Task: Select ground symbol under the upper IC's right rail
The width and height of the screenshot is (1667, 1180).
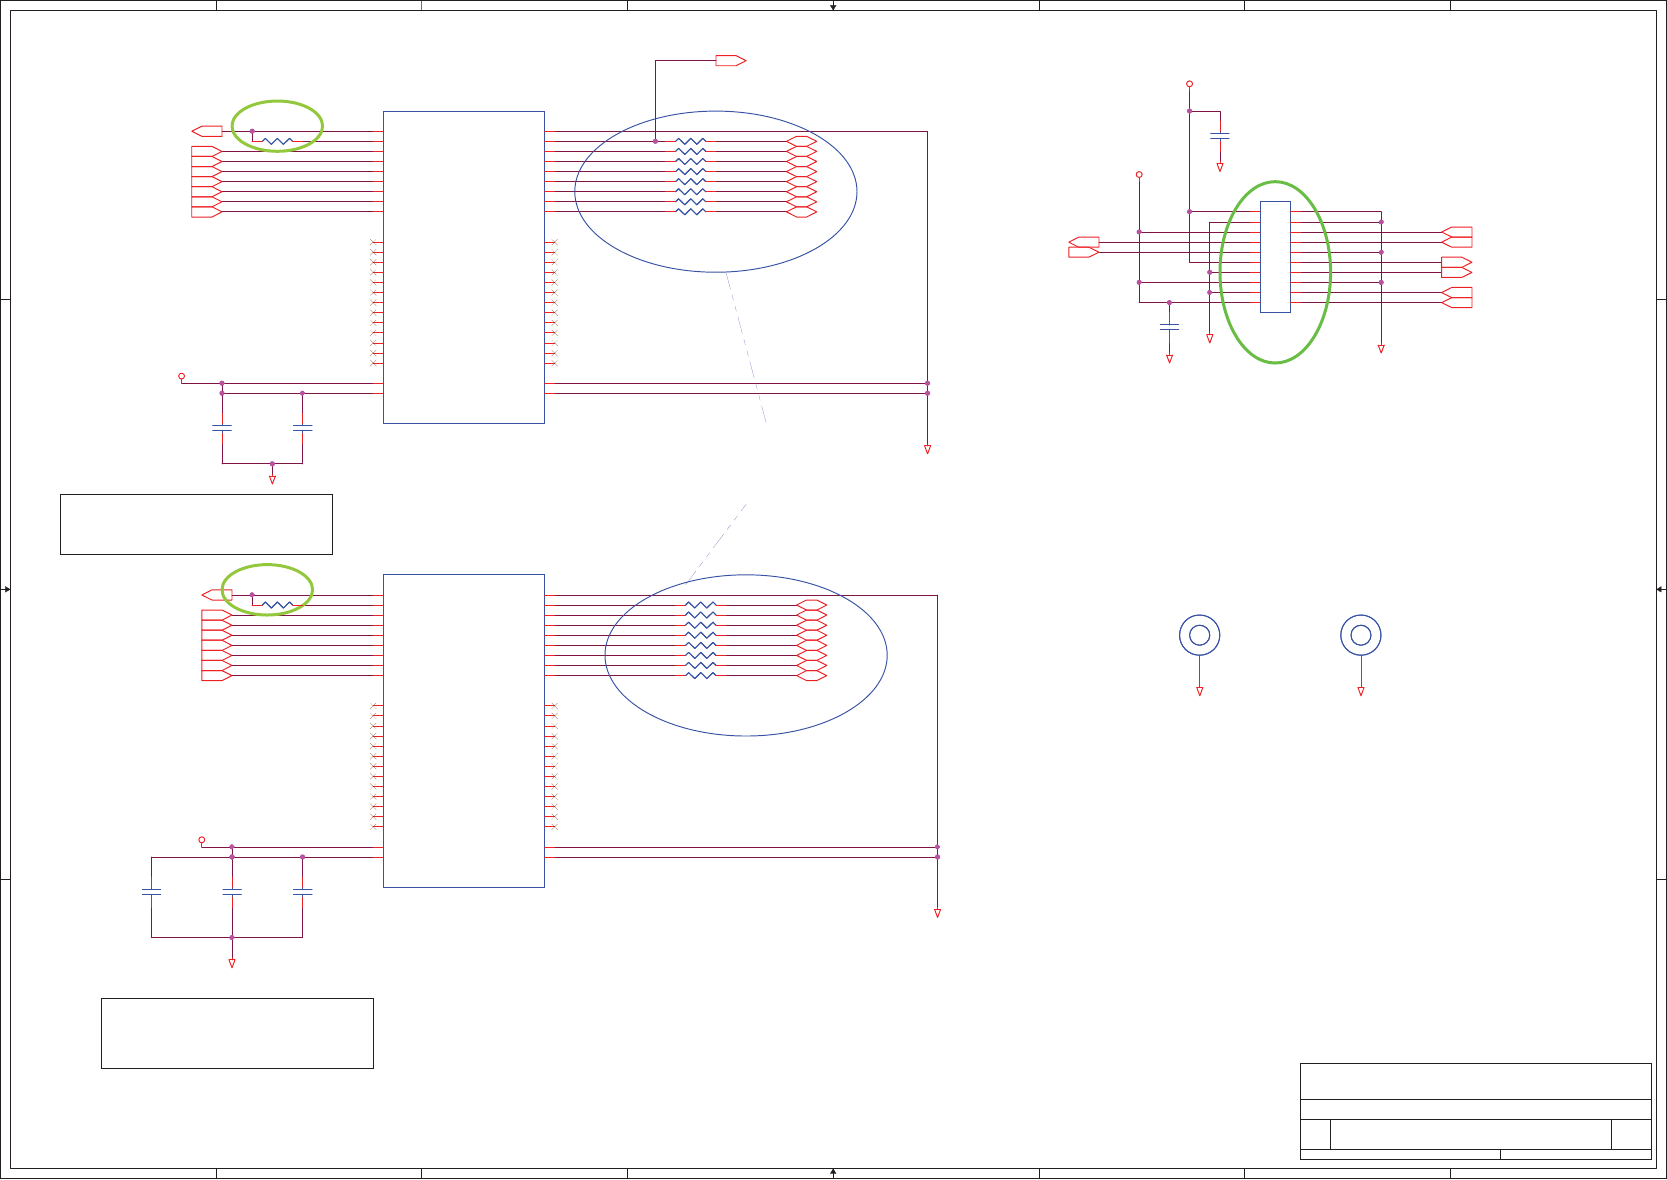Action: (927, 450)
